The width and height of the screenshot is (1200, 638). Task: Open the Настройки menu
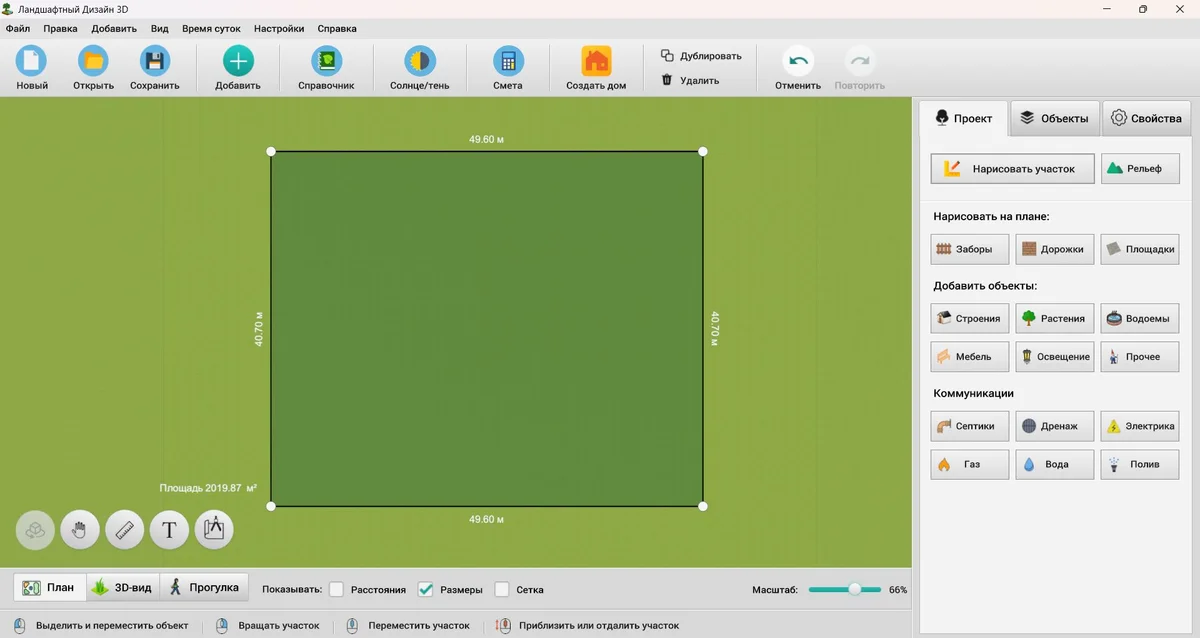[x=279, y=29]
